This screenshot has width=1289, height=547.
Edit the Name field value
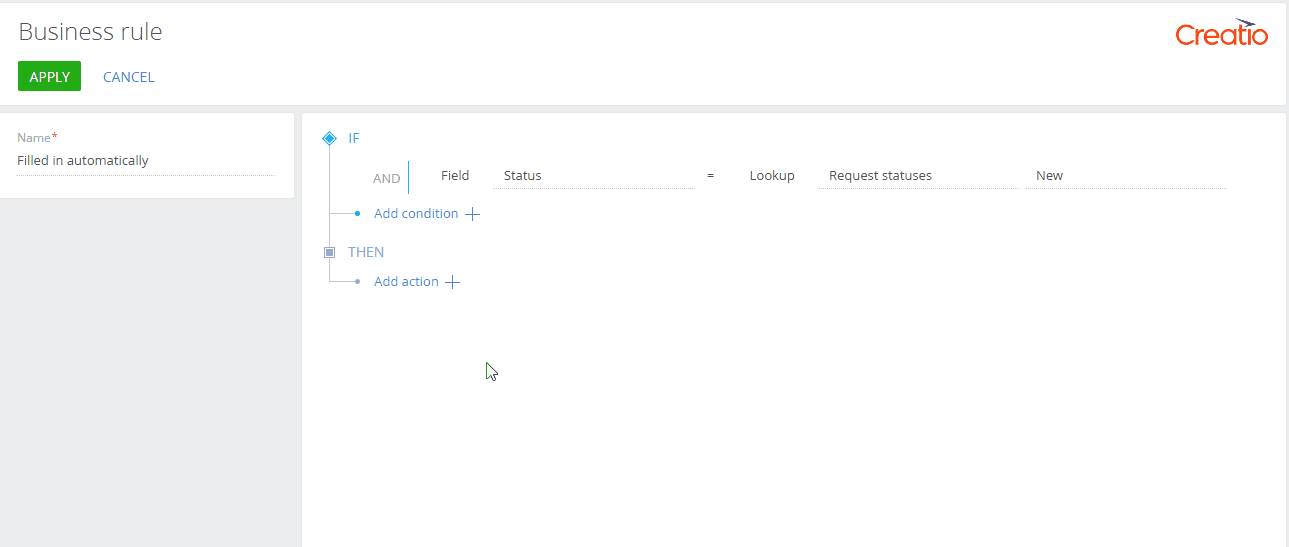click(146, 161)
